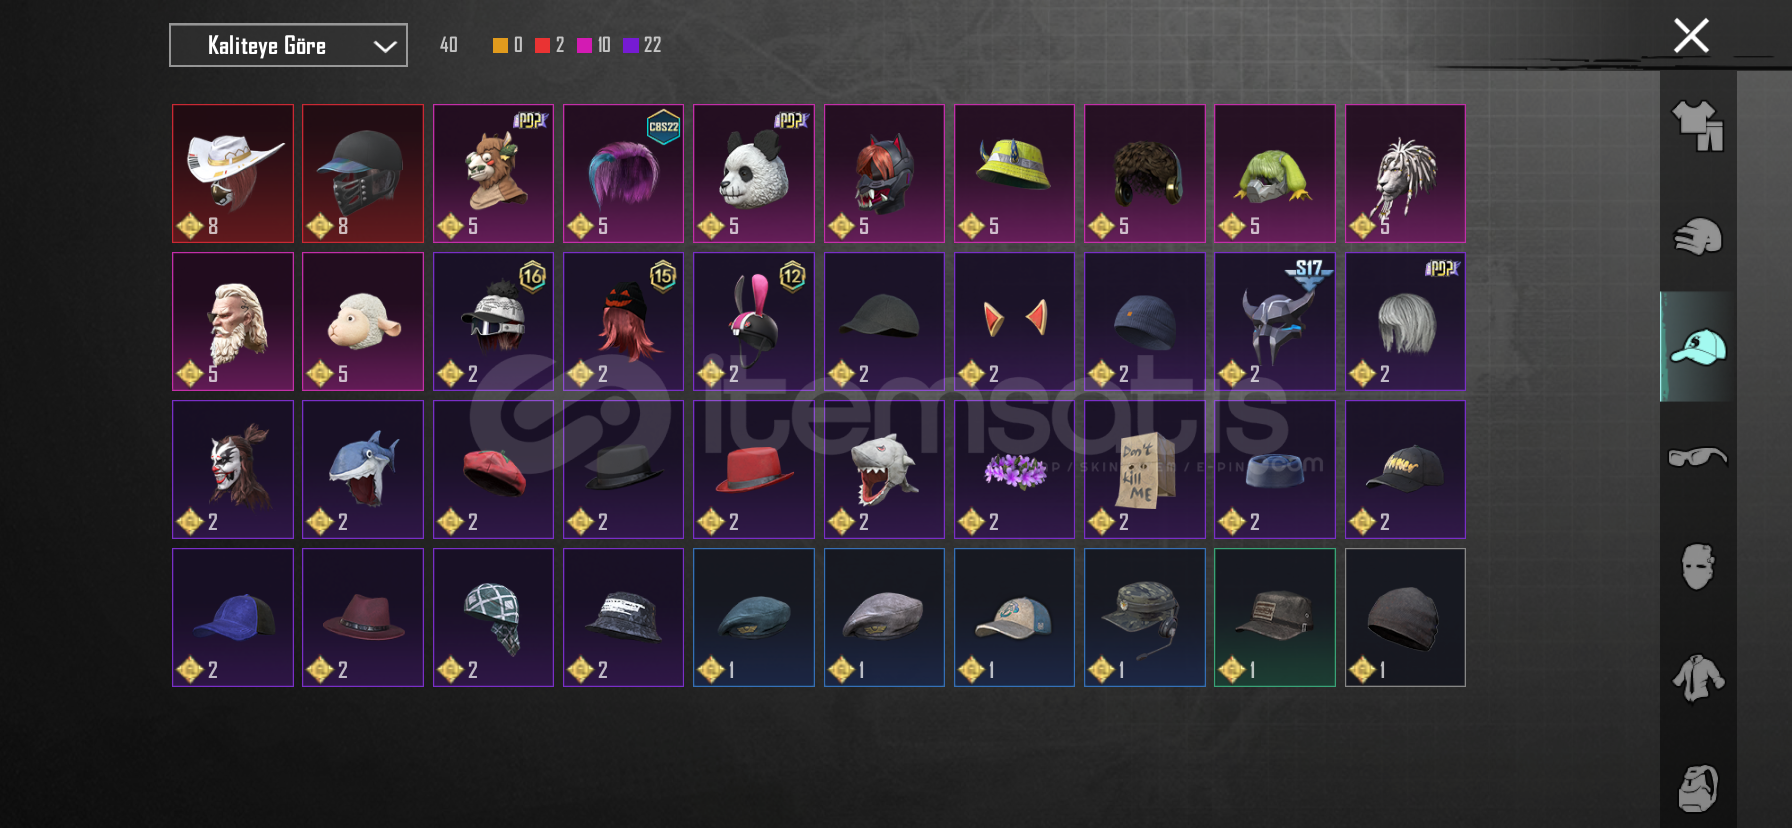Select the green-bordered brown patrol cap
Screen dimensions: 1792x828
1275,618
